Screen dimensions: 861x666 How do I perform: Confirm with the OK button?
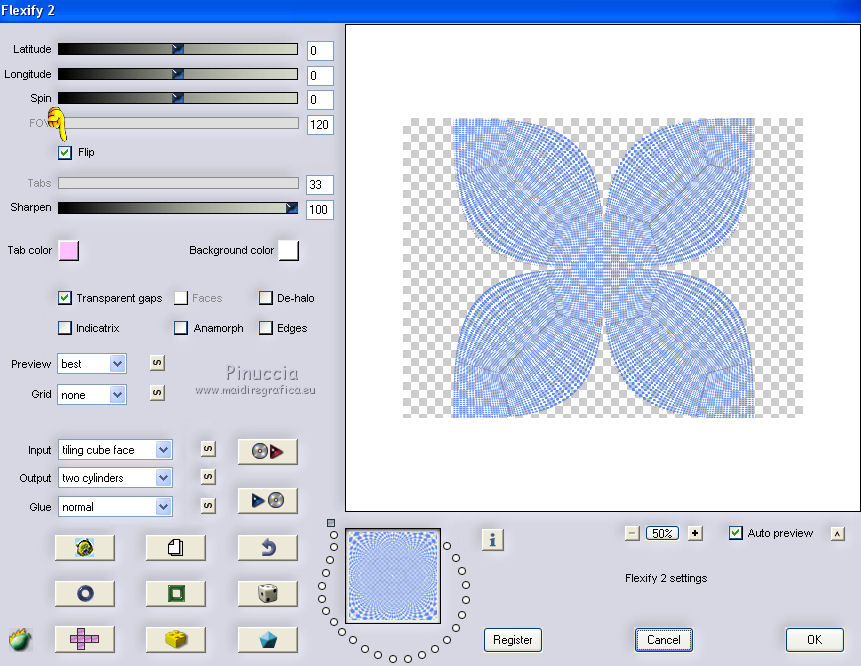coord(814,640)
